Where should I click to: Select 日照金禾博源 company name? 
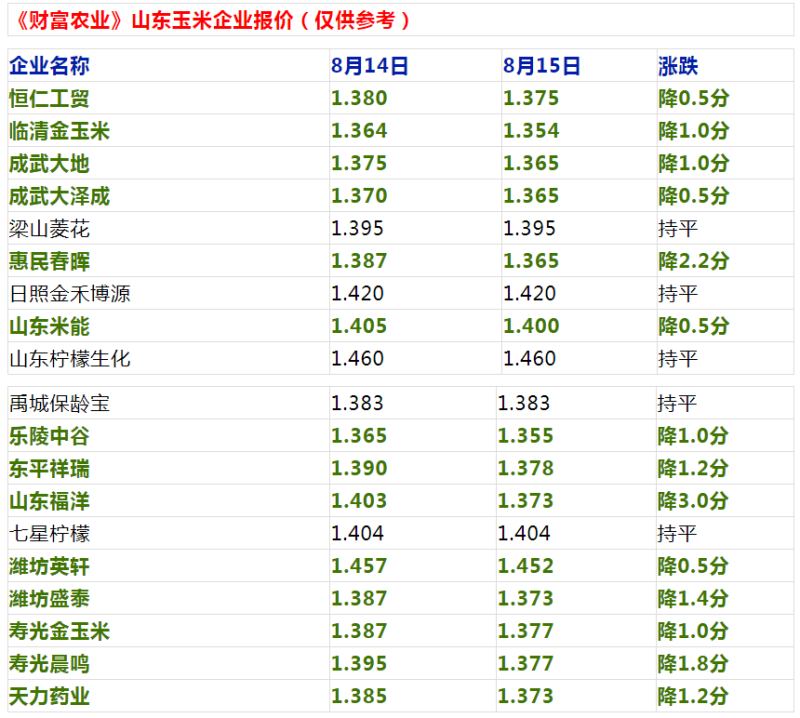(69, 294)
